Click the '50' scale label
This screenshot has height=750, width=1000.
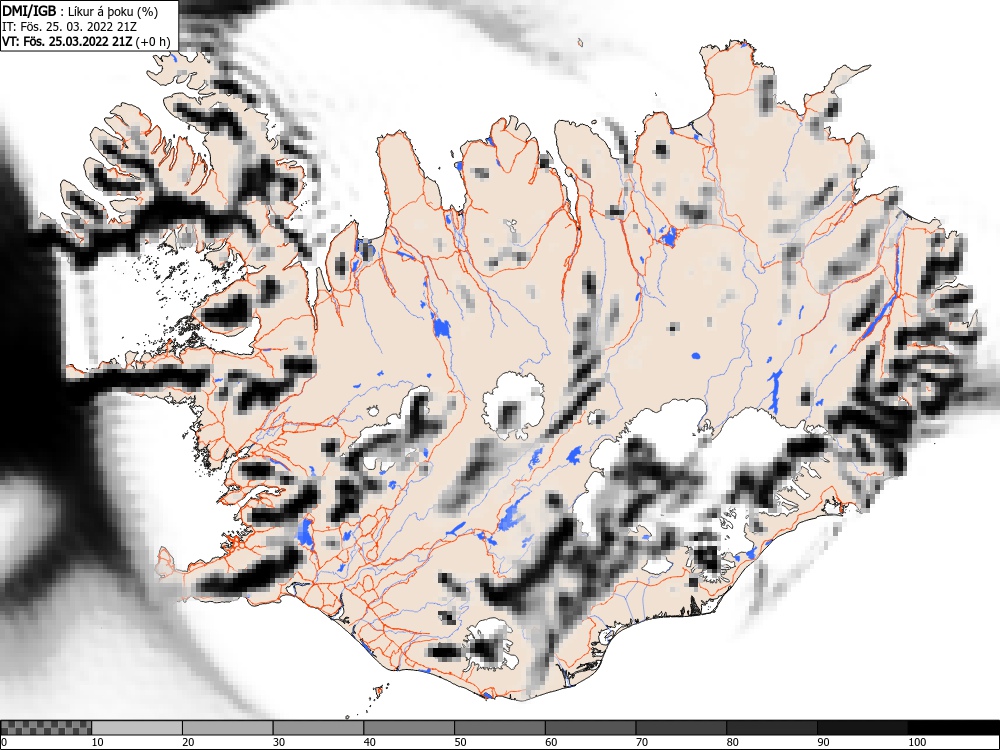click(460, 742)
